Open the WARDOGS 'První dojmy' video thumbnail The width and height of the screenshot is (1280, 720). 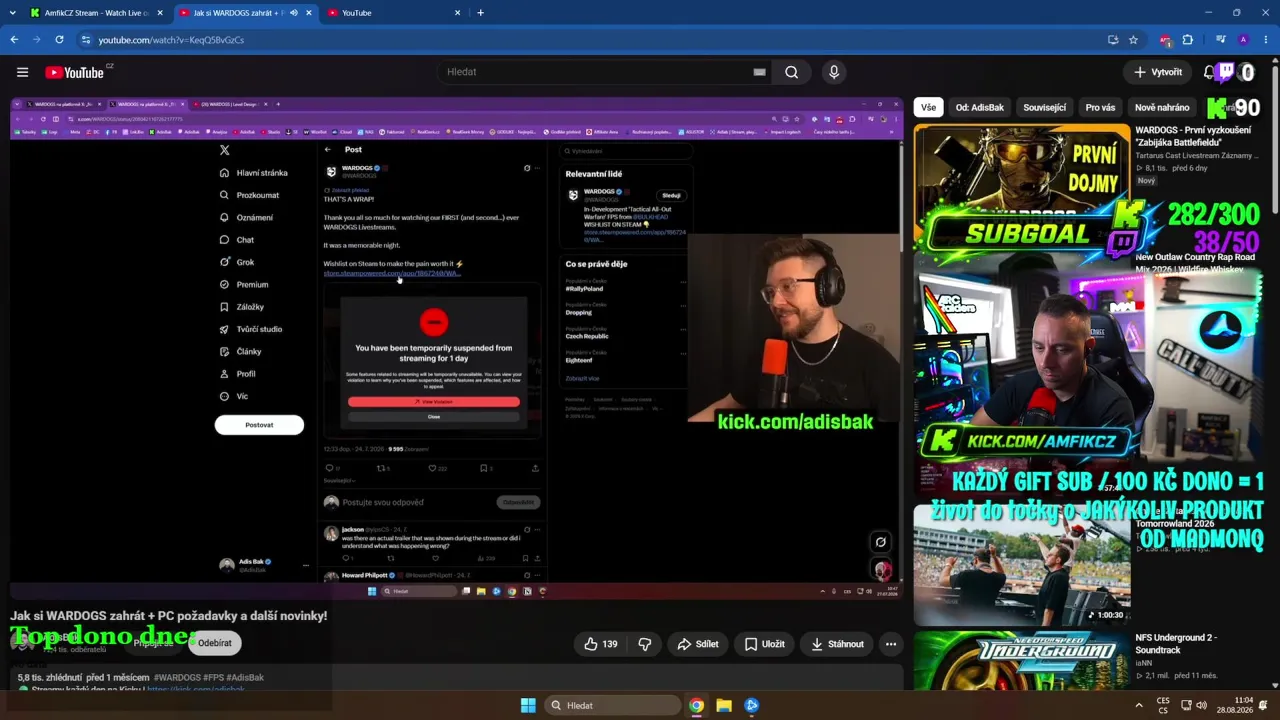click(x=1021, y=187)
